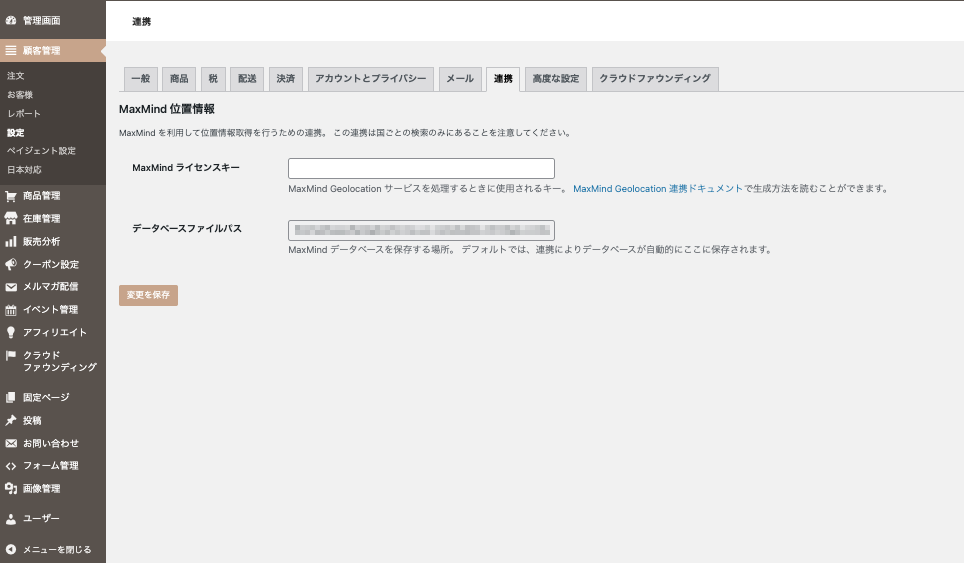Switch to the 一般 settings tab

click(x=140, y=79)
